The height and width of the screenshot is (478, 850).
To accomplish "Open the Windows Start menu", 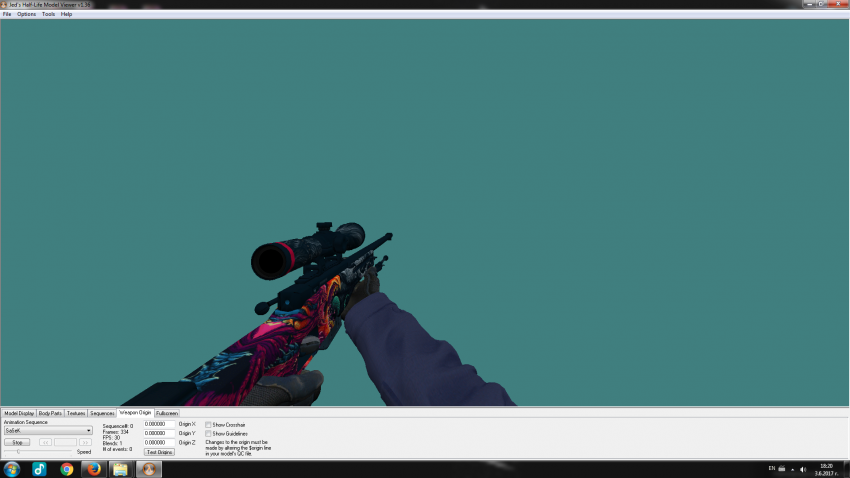I will click(x=12, y=468).
